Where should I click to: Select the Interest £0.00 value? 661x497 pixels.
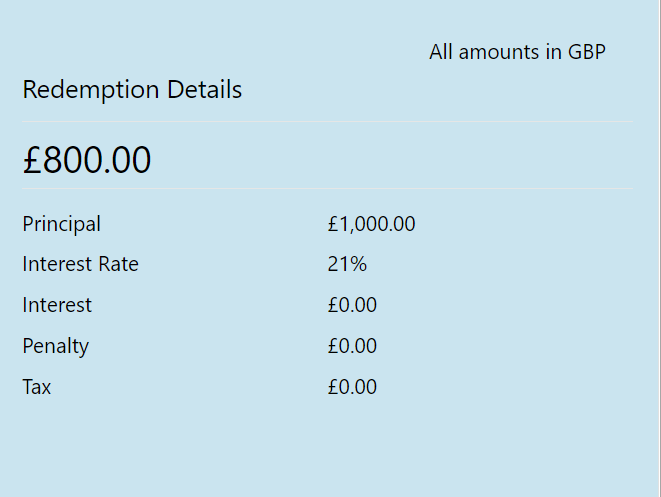pyautogui.click(x=352, y=305)
